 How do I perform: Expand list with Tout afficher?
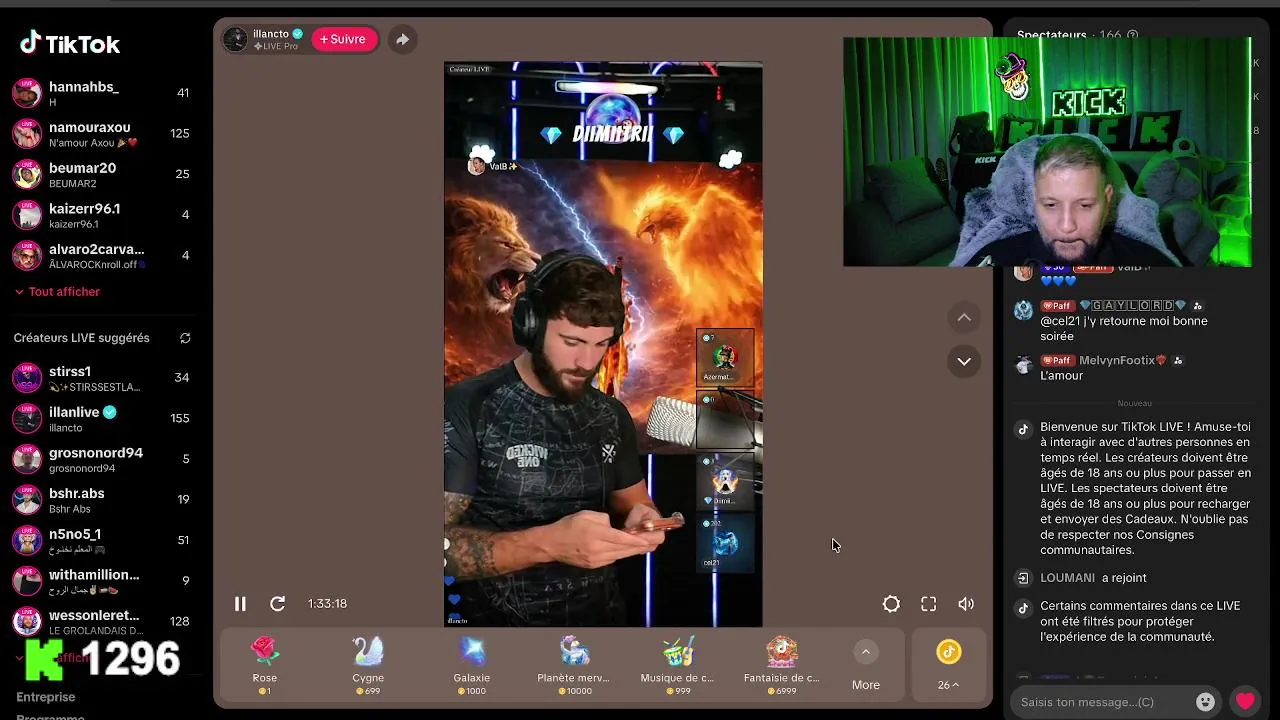coord(57,292)
